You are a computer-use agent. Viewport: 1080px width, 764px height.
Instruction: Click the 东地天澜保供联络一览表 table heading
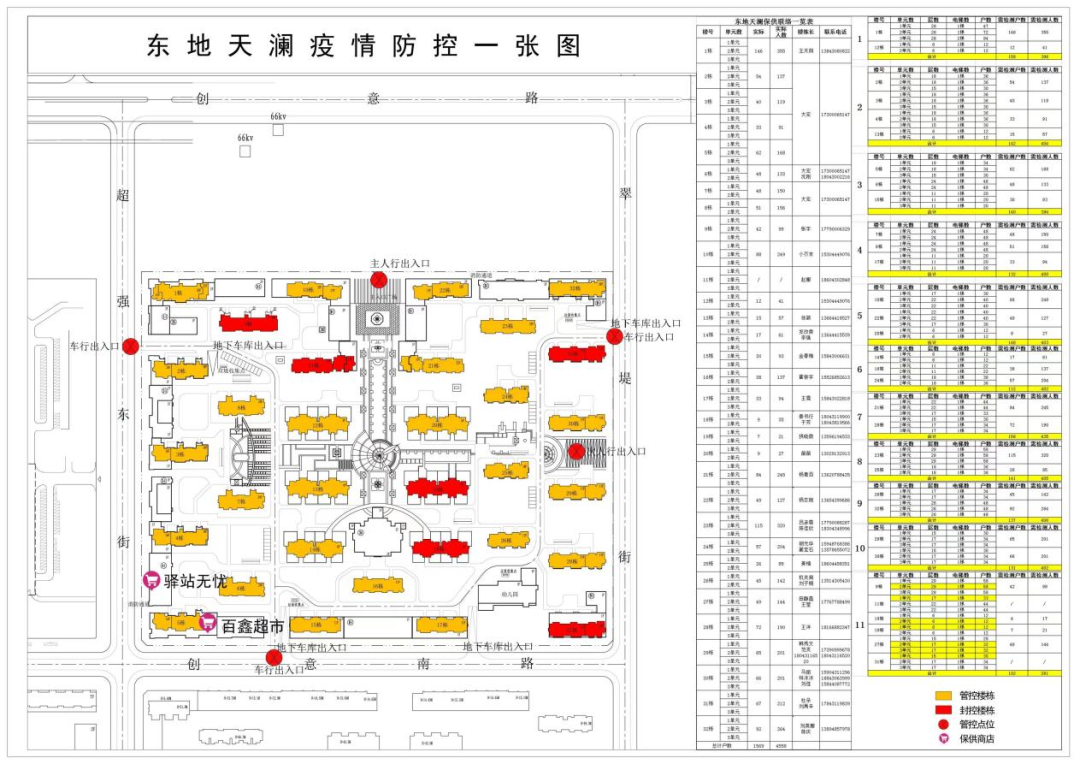pyautogui.click(x=773, y=20)
